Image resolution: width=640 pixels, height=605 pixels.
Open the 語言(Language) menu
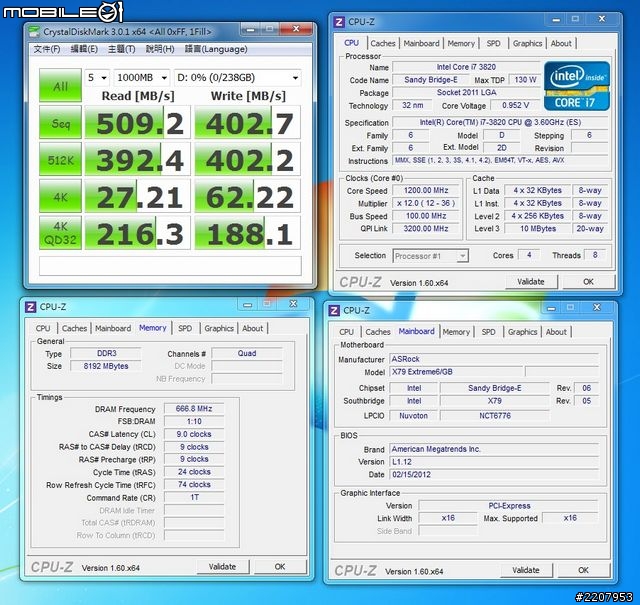tap(216, 49)
